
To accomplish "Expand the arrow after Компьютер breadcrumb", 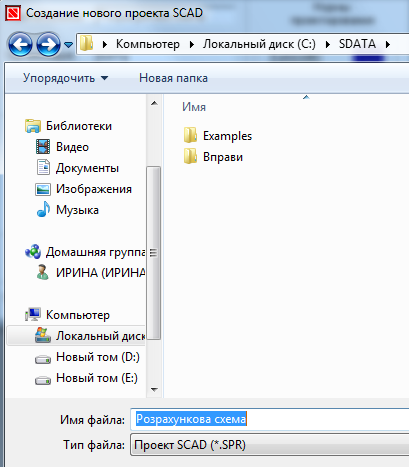I will pos(191,44).
